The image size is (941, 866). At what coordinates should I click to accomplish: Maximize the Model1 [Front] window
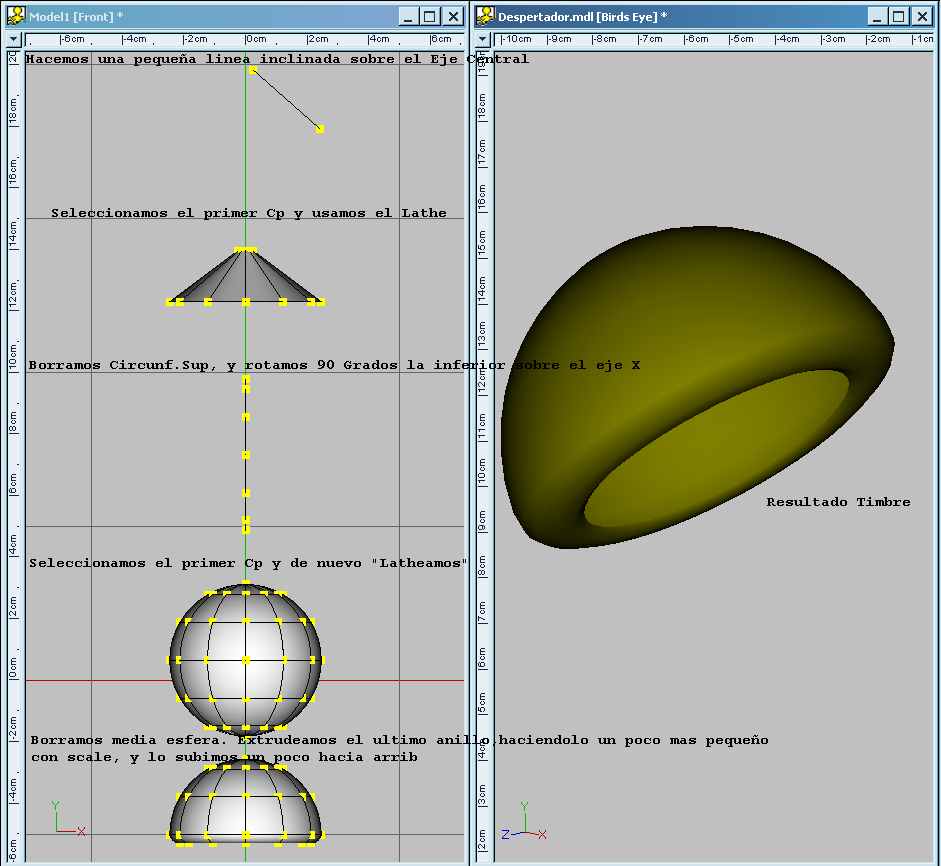click(430, 16)
